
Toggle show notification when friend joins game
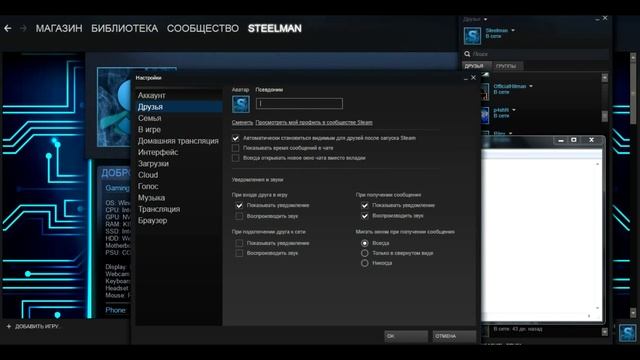[x=239, y=206]
